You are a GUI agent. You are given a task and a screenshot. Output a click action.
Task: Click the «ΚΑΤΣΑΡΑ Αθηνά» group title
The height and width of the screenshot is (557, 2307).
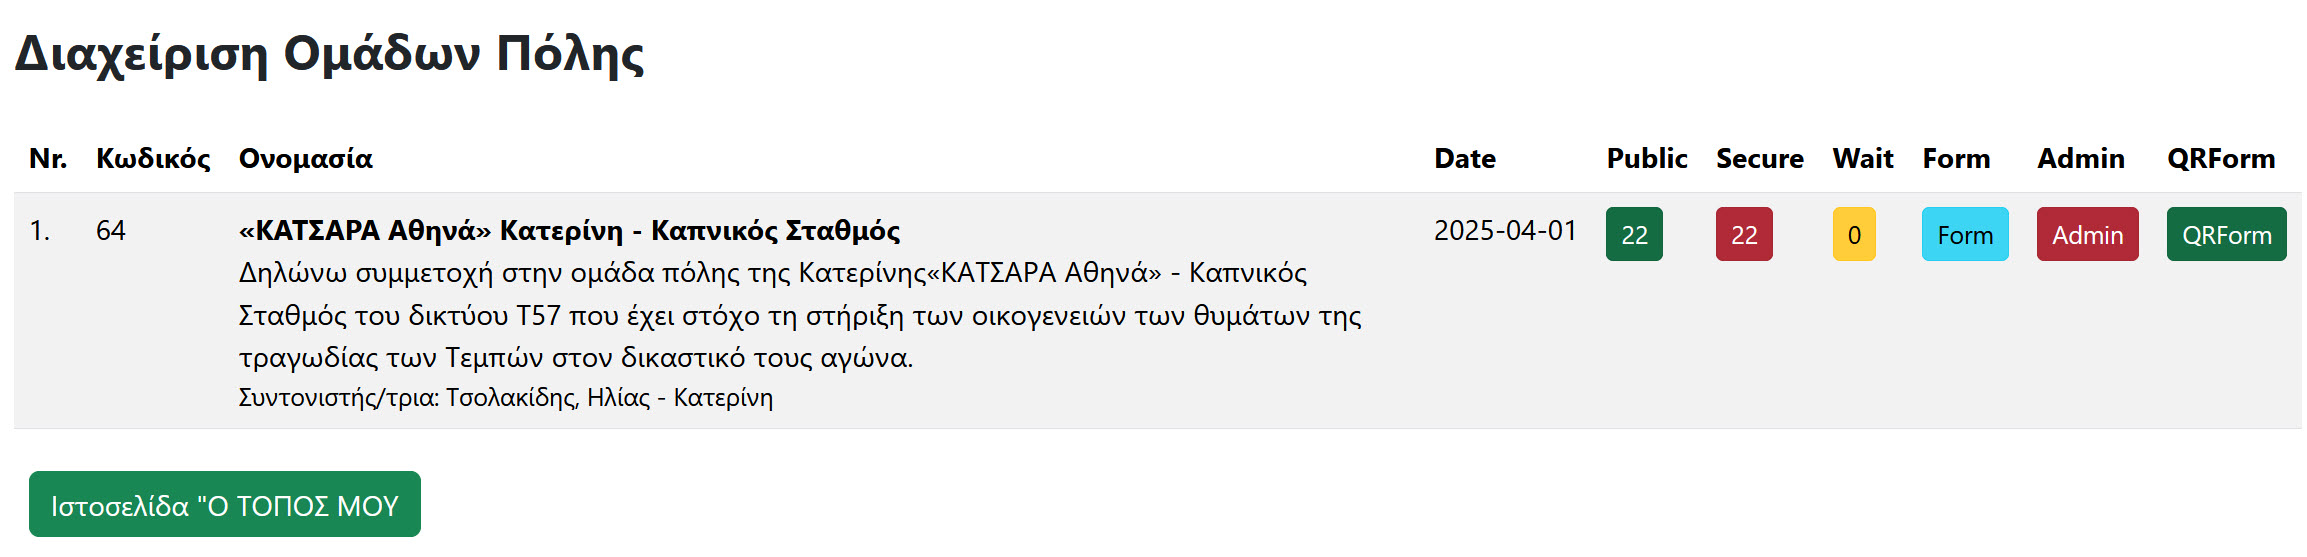point(569,231)
